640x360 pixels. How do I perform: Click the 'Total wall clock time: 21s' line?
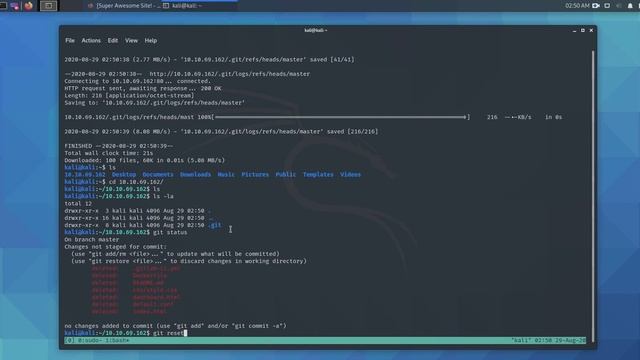click(109, 153)
